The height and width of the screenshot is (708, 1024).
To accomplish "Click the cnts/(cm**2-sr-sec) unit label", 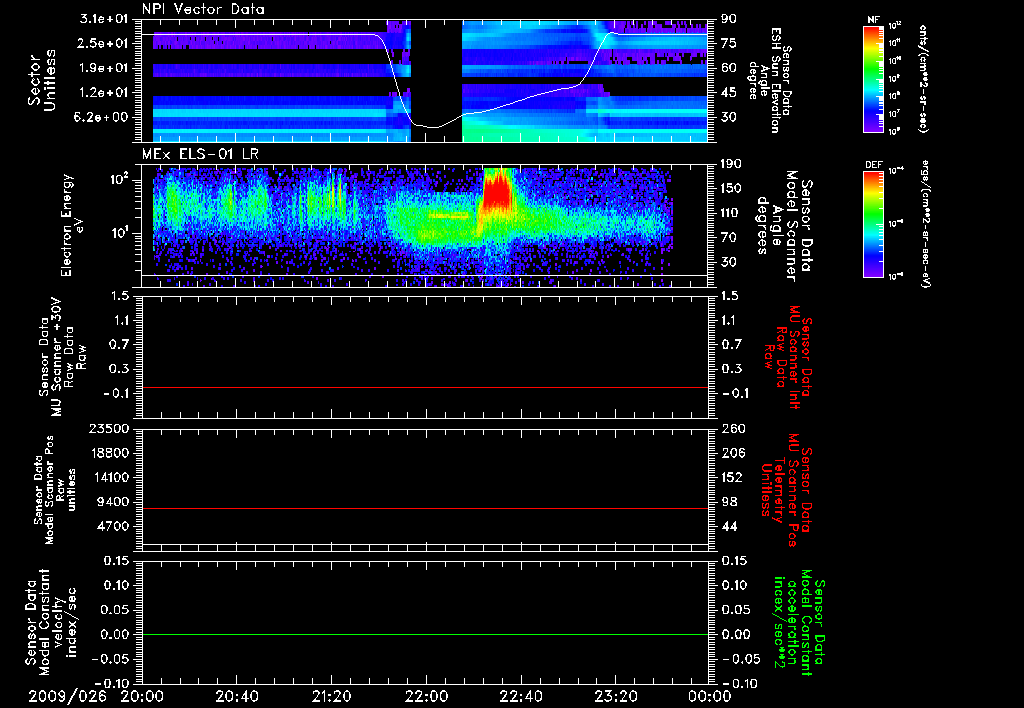I will pyautogui.click(x=922, y=79).
